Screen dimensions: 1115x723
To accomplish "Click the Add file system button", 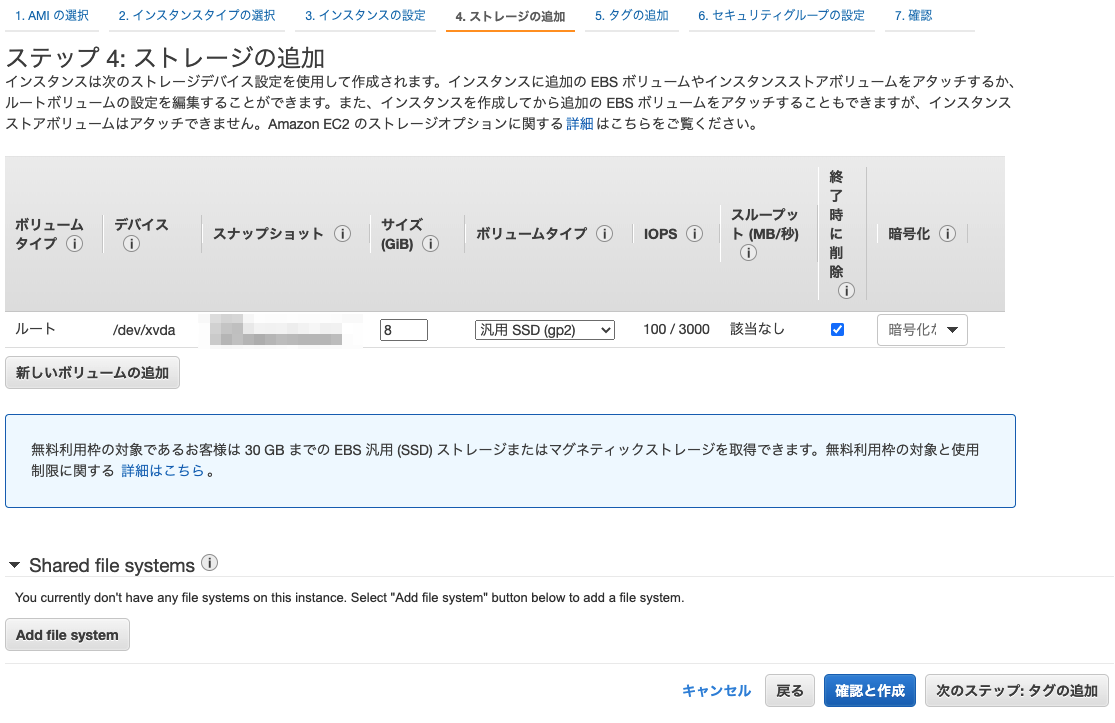I will point(67,634).
